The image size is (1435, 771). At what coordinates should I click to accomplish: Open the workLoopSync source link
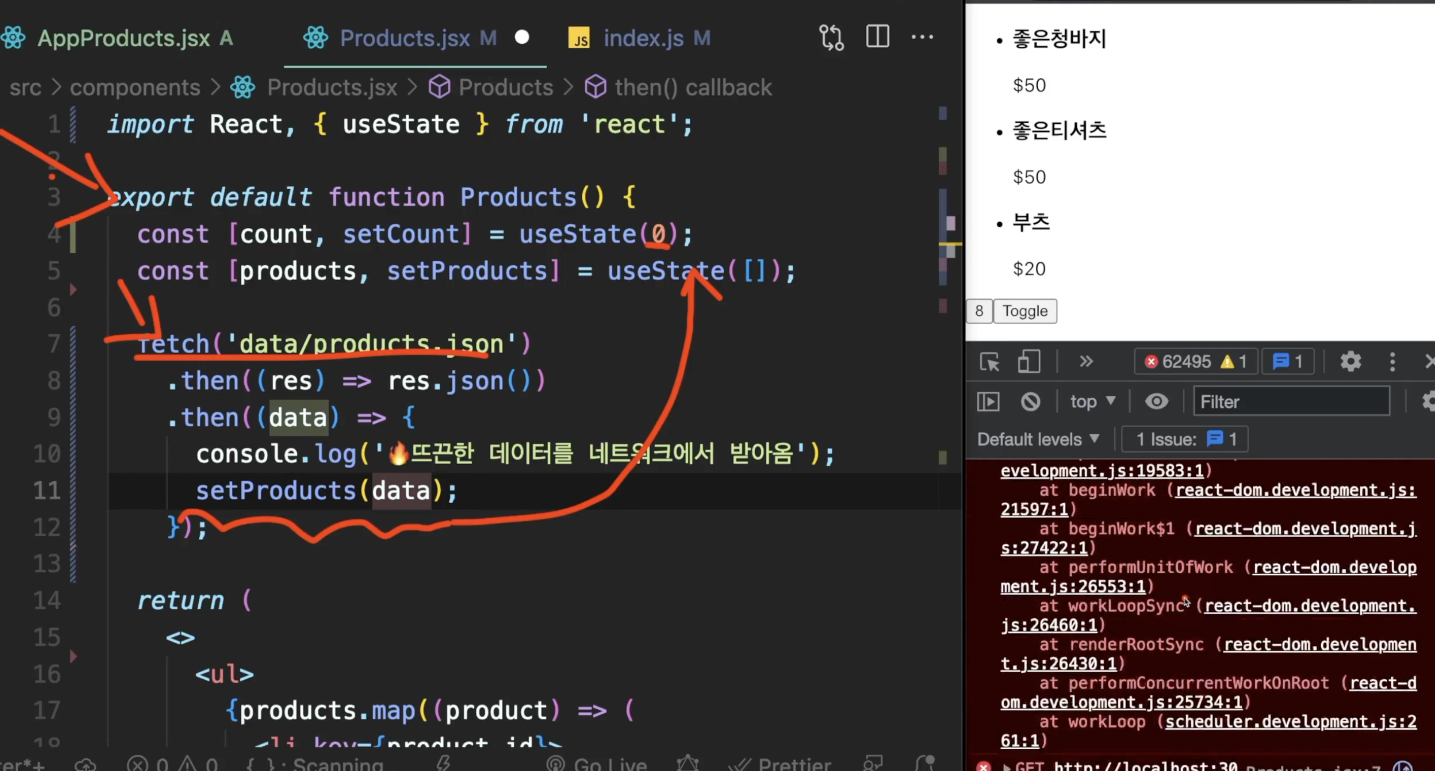pyautogui.click(x=1208, y=615)
